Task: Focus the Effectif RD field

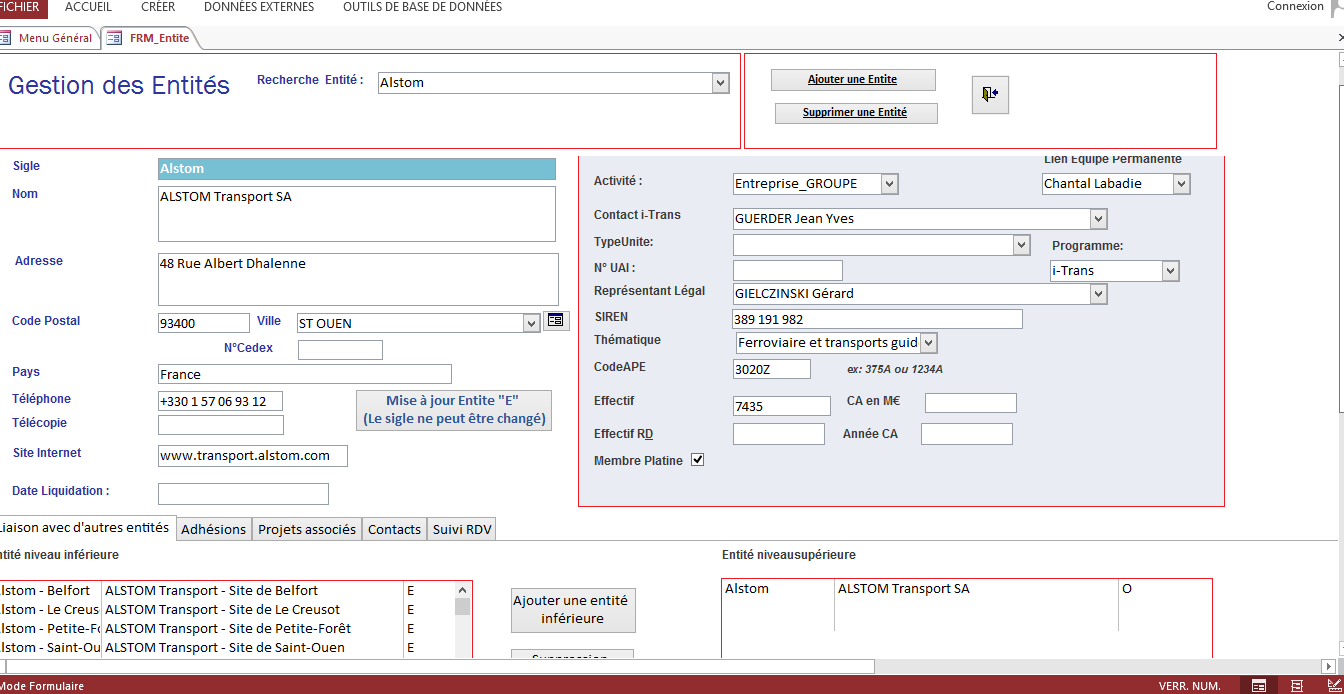Action: (779, 434)
